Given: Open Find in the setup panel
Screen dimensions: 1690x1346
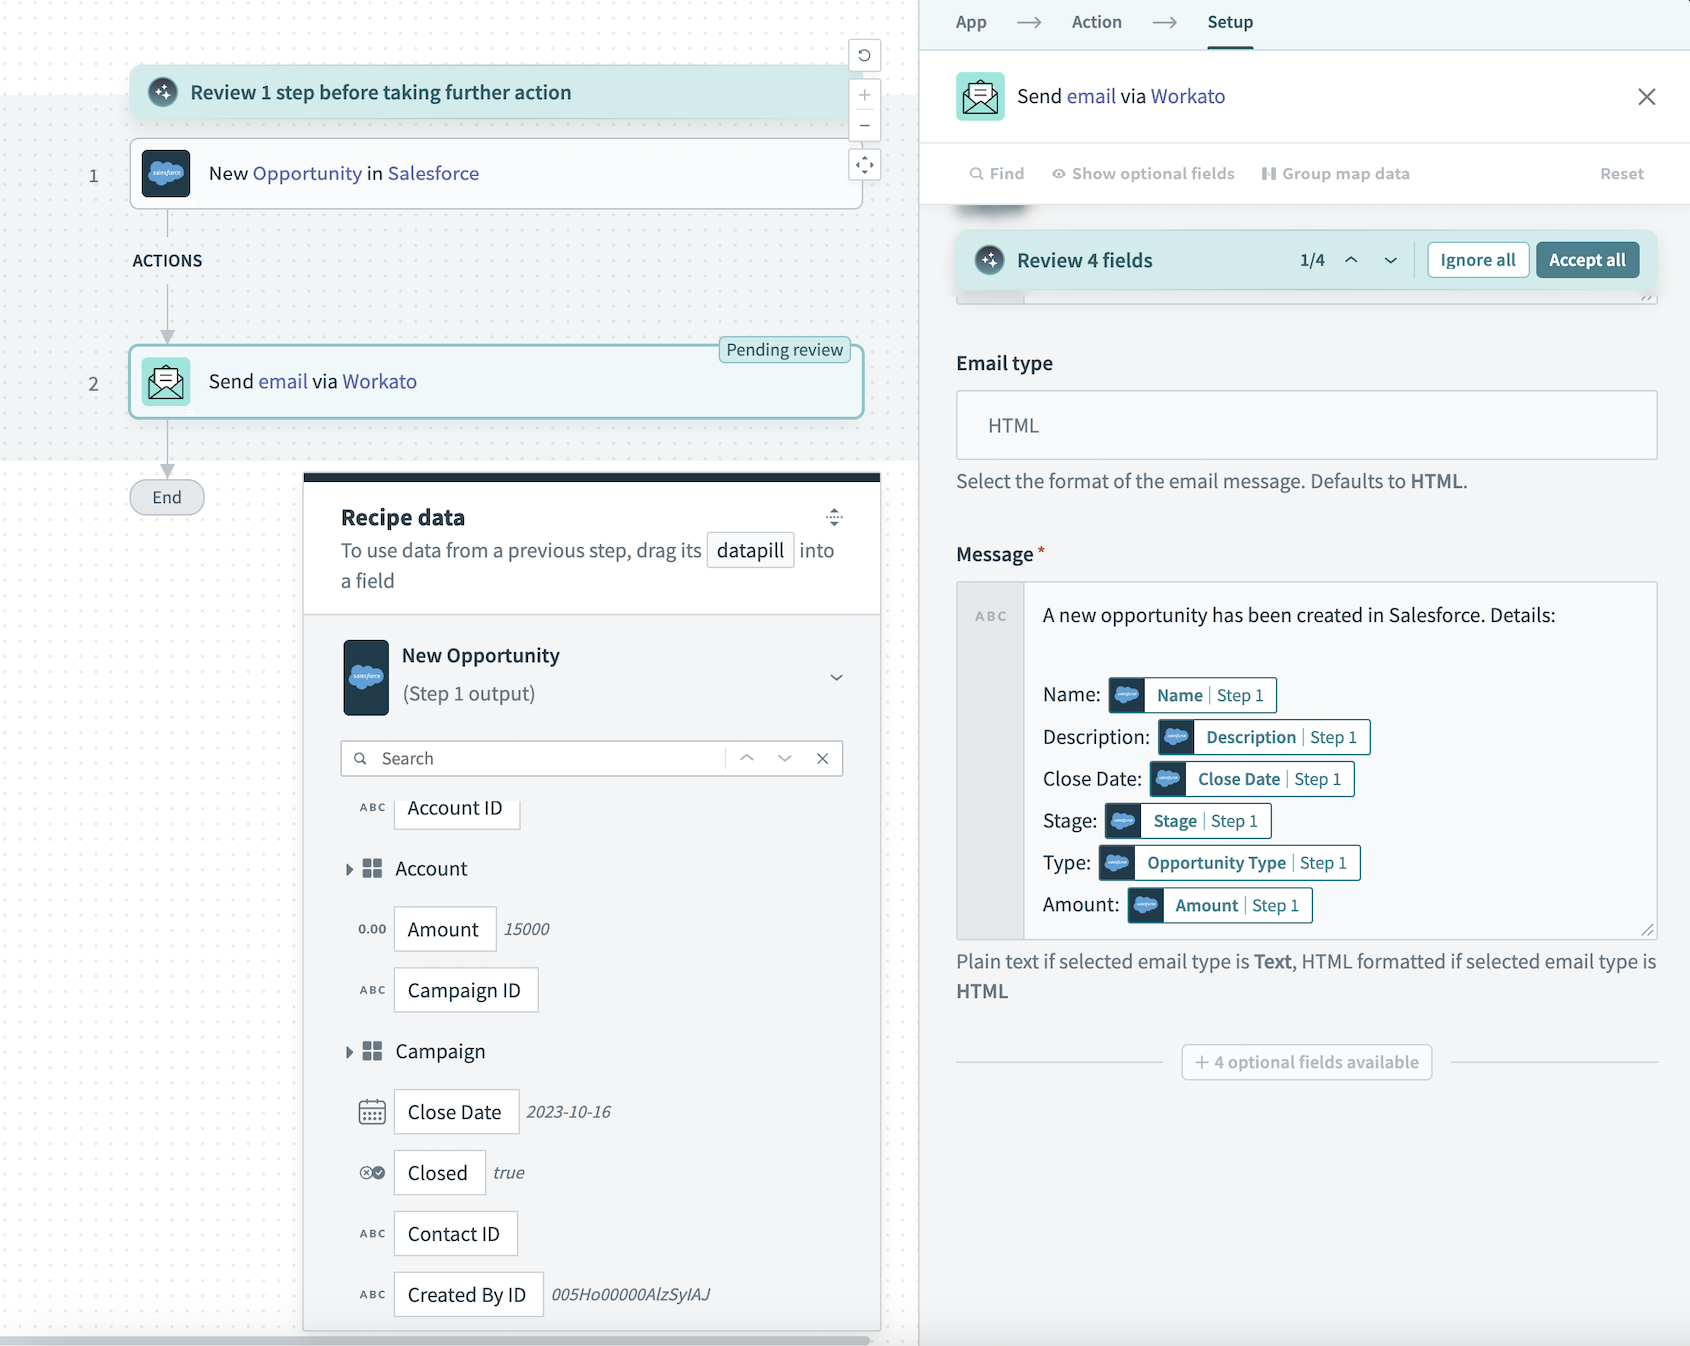Looking at the screenshot, I should pos(996,173).
